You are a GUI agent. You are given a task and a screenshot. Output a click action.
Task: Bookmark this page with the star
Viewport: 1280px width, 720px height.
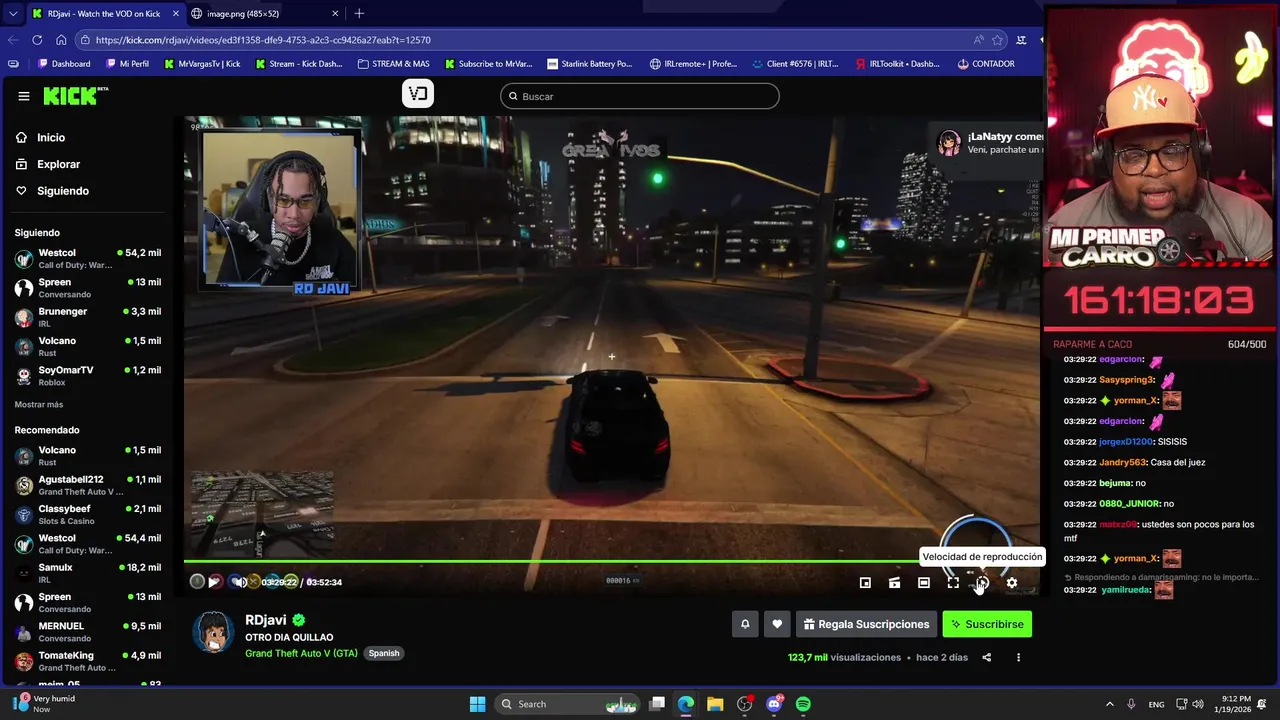(x=997, y=40)
